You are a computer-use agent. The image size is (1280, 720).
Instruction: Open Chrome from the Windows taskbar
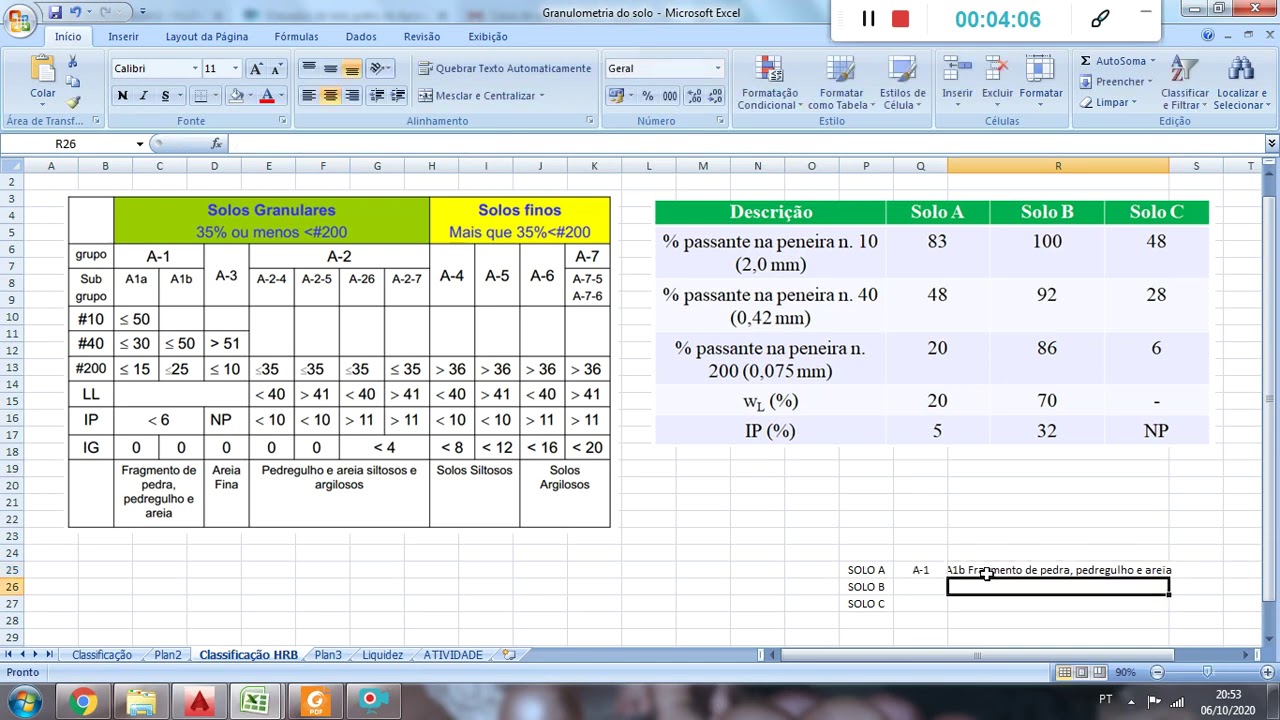coord(84,701)
